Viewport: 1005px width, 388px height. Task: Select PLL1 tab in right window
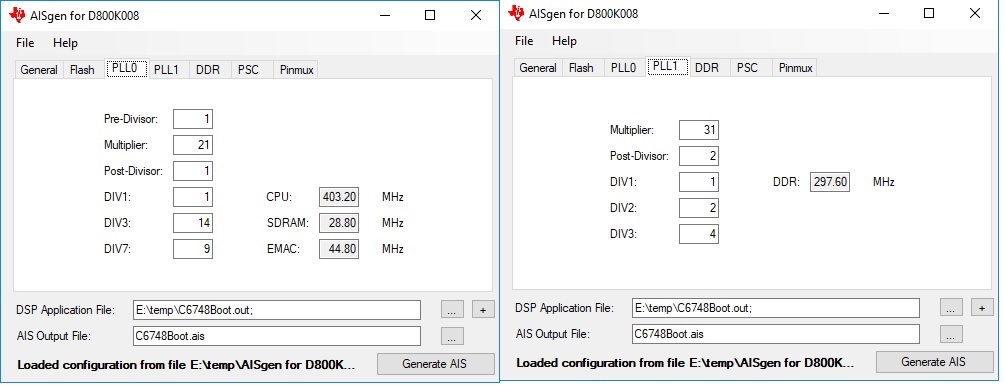pos(668,66)
